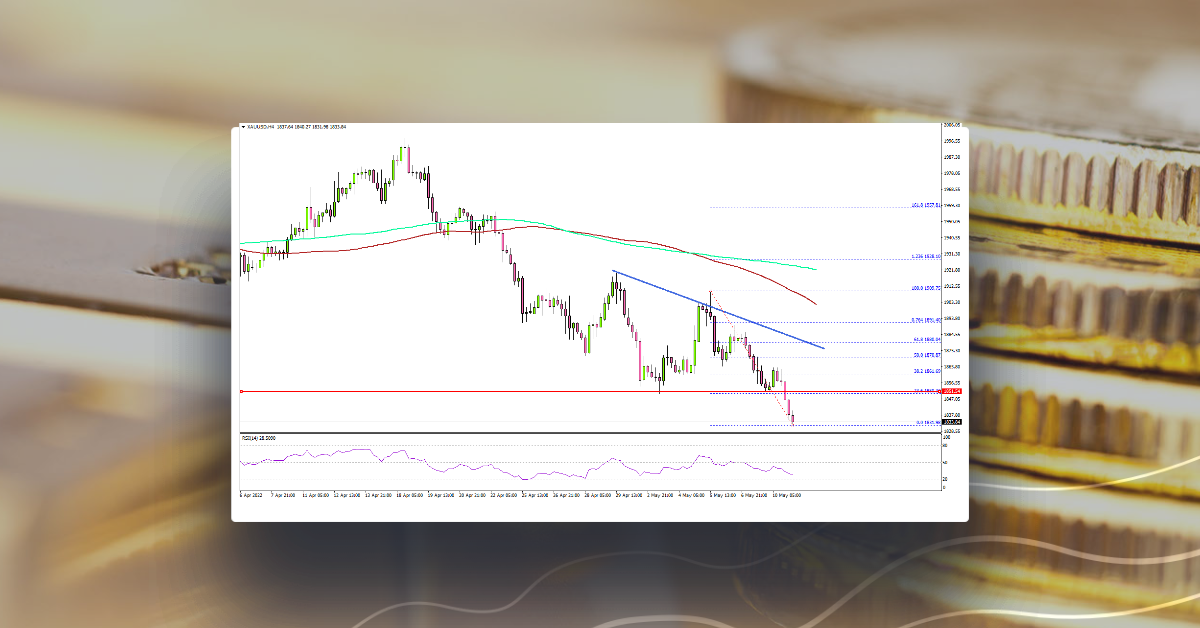This screenshot has width=1200, height=628.
Task: Select the 1.236 Fibonacci level labeled 1838.10
Action: [x=925, y=256]
